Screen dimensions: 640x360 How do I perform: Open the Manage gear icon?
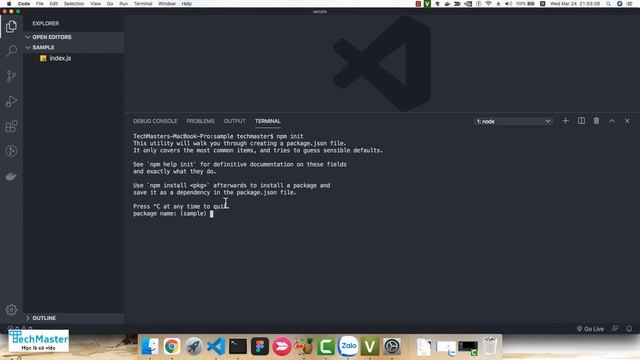11,310
